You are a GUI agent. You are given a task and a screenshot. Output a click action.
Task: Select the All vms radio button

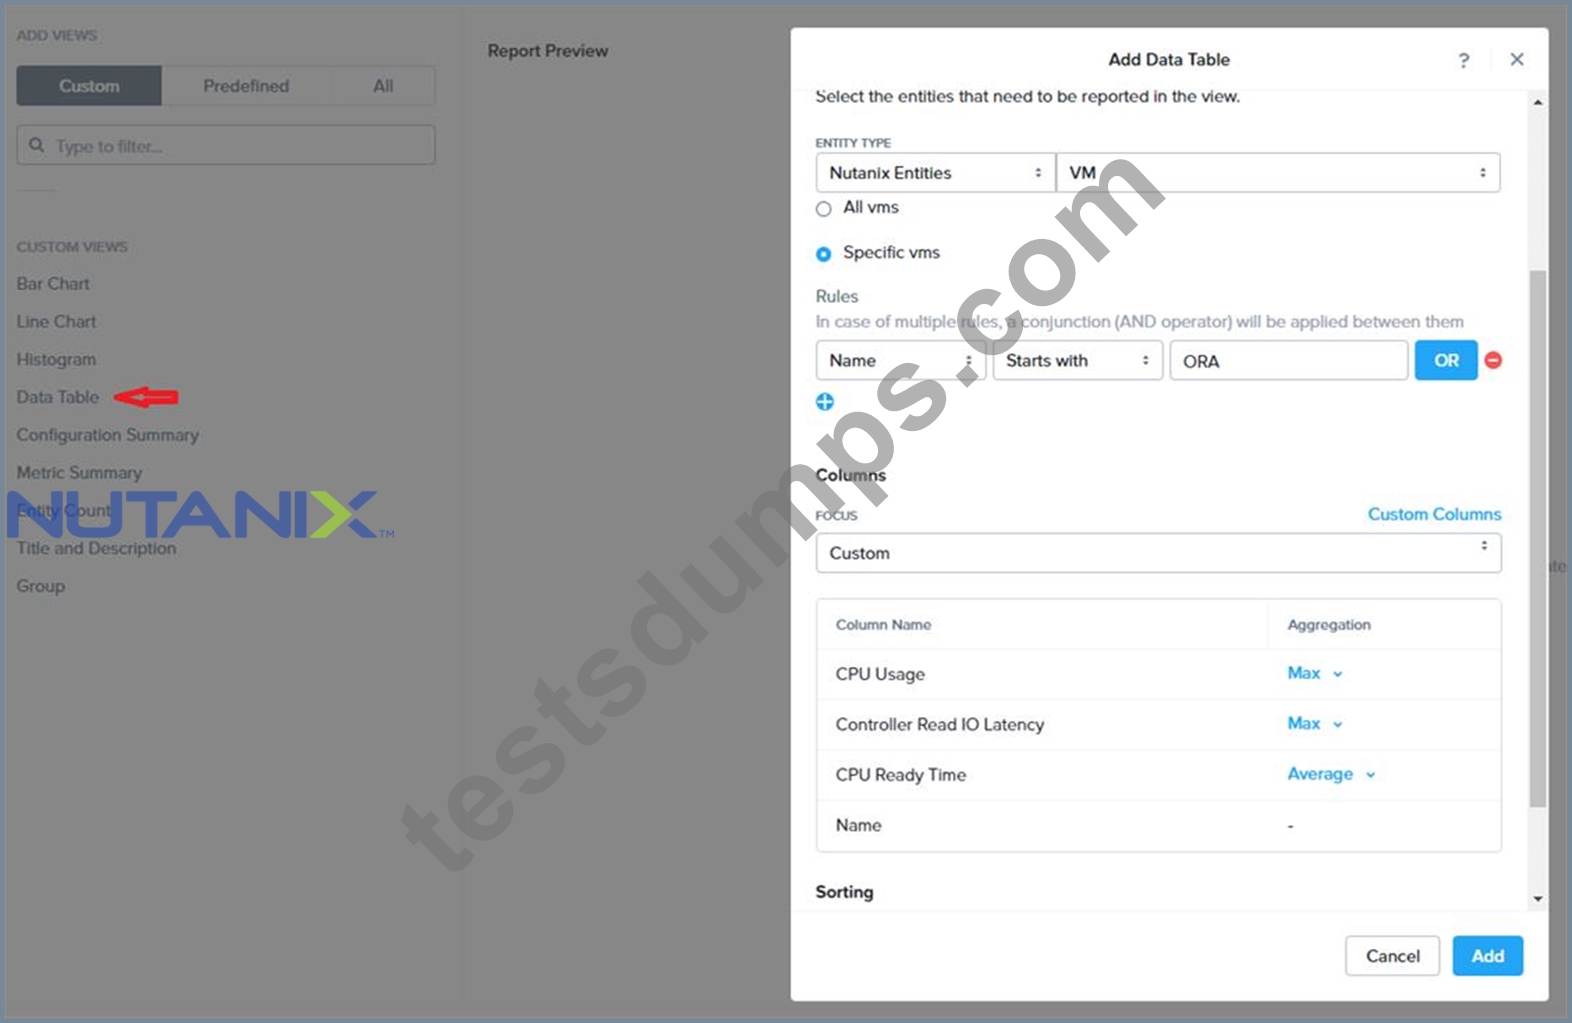tap(823, 208)
